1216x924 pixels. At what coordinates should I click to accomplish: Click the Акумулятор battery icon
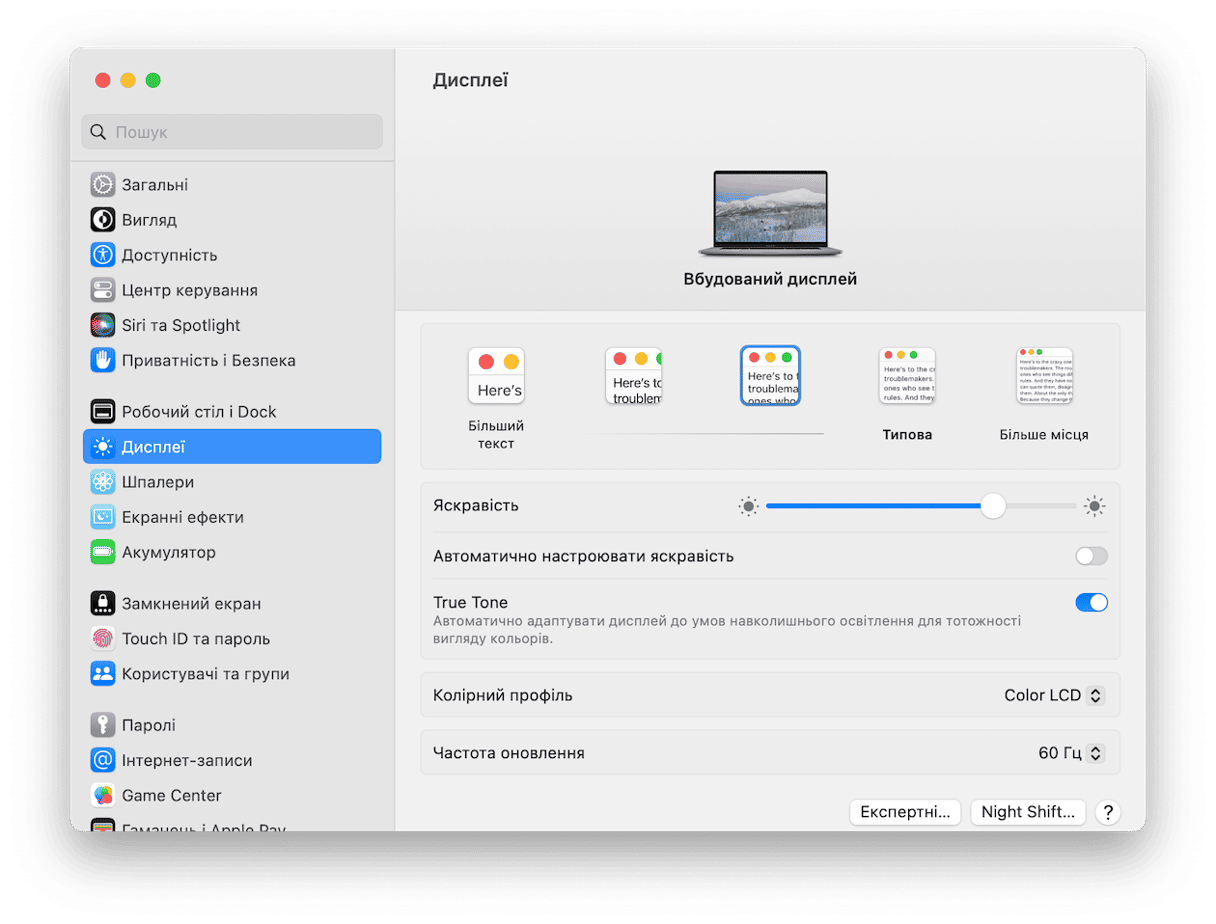[x=103, y=552]
